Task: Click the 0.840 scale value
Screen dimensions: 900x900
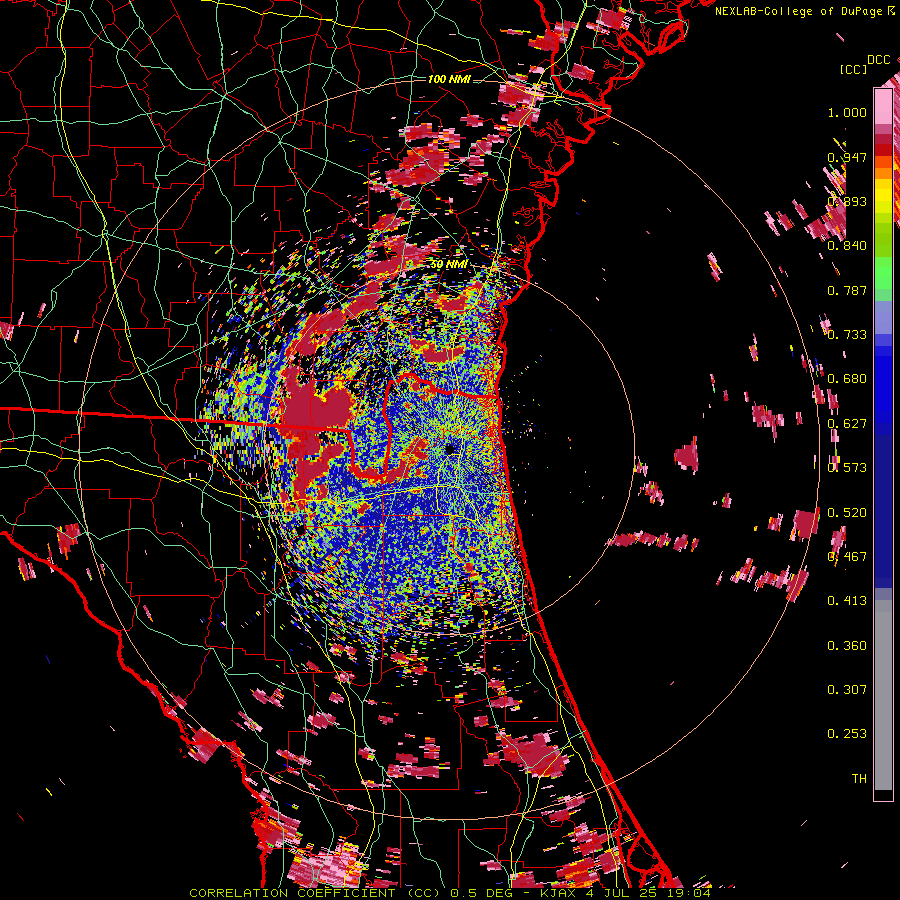Action: [x=847, y=245]
